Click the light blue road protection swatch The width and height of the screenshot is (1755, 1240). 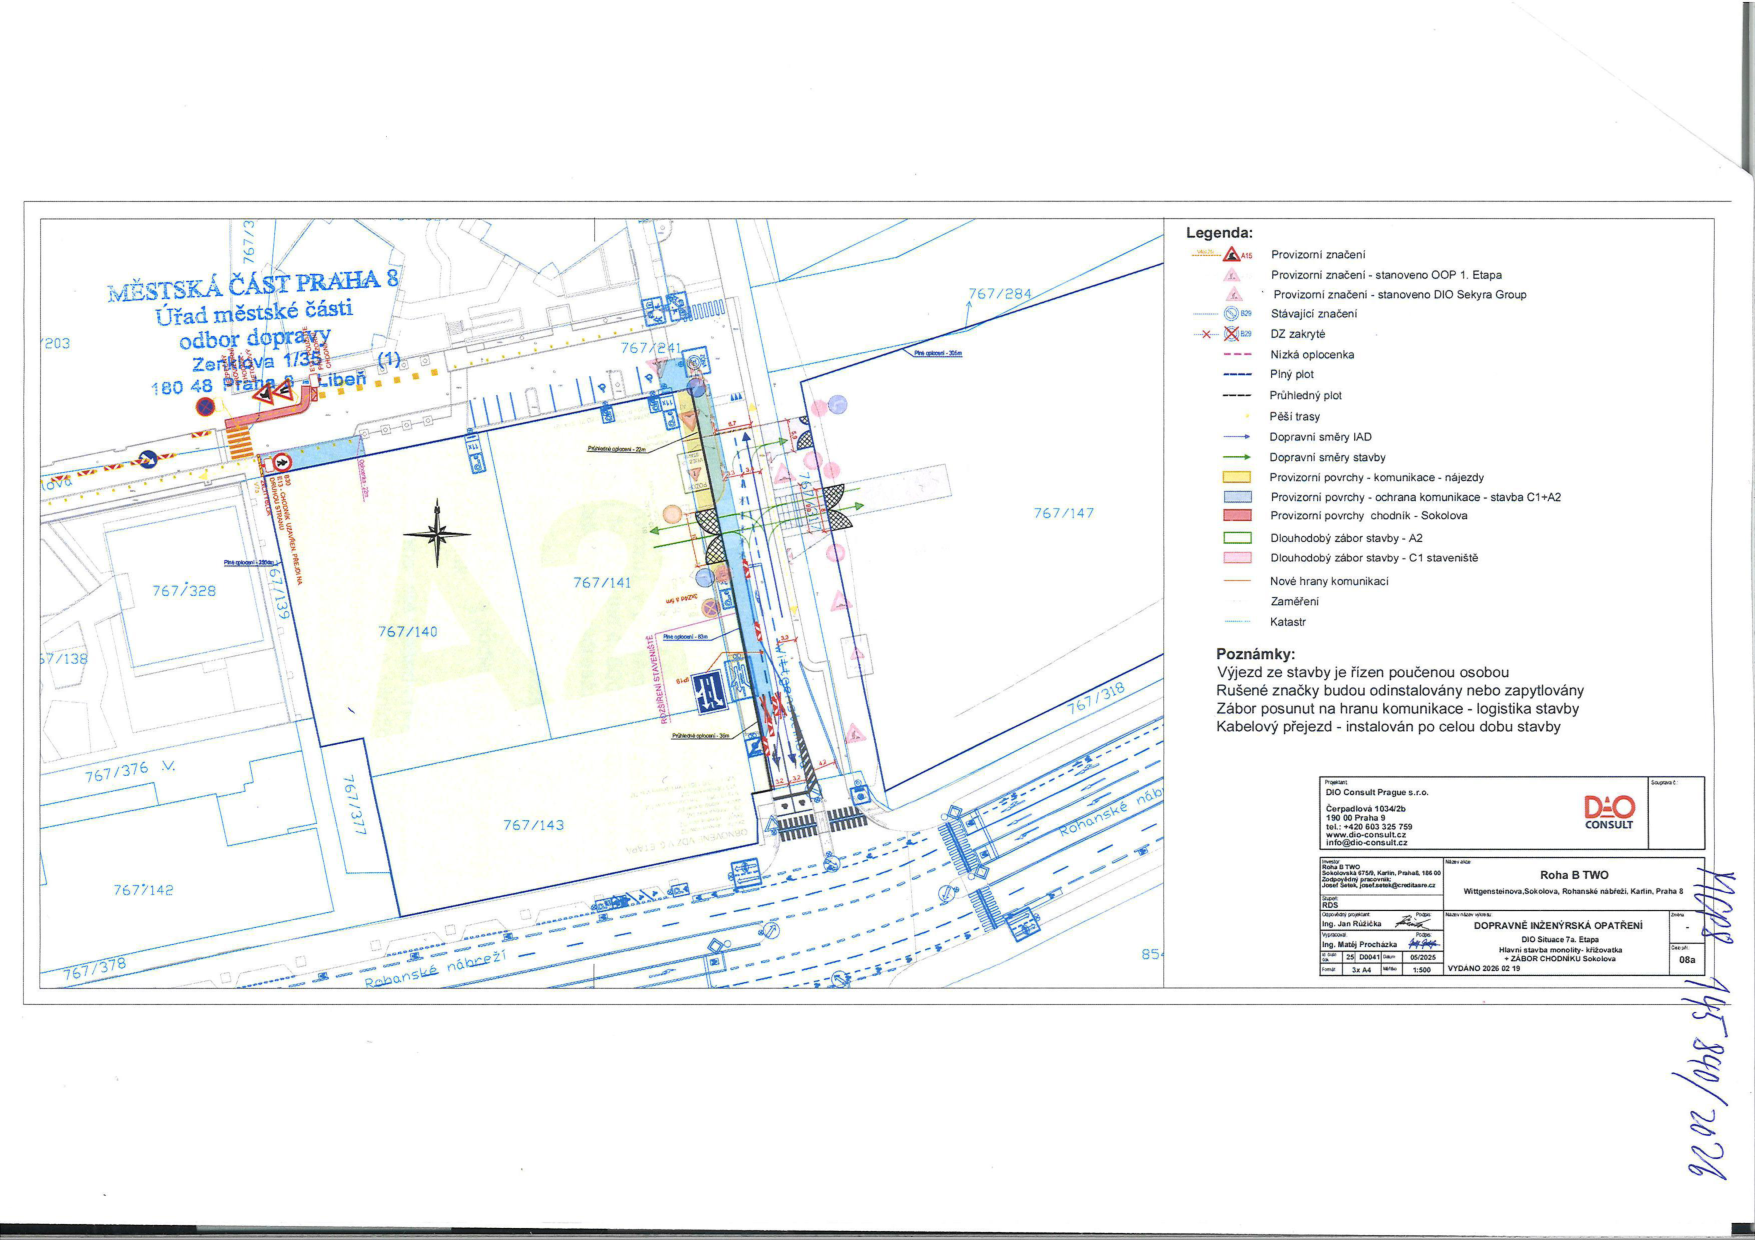1237,497
